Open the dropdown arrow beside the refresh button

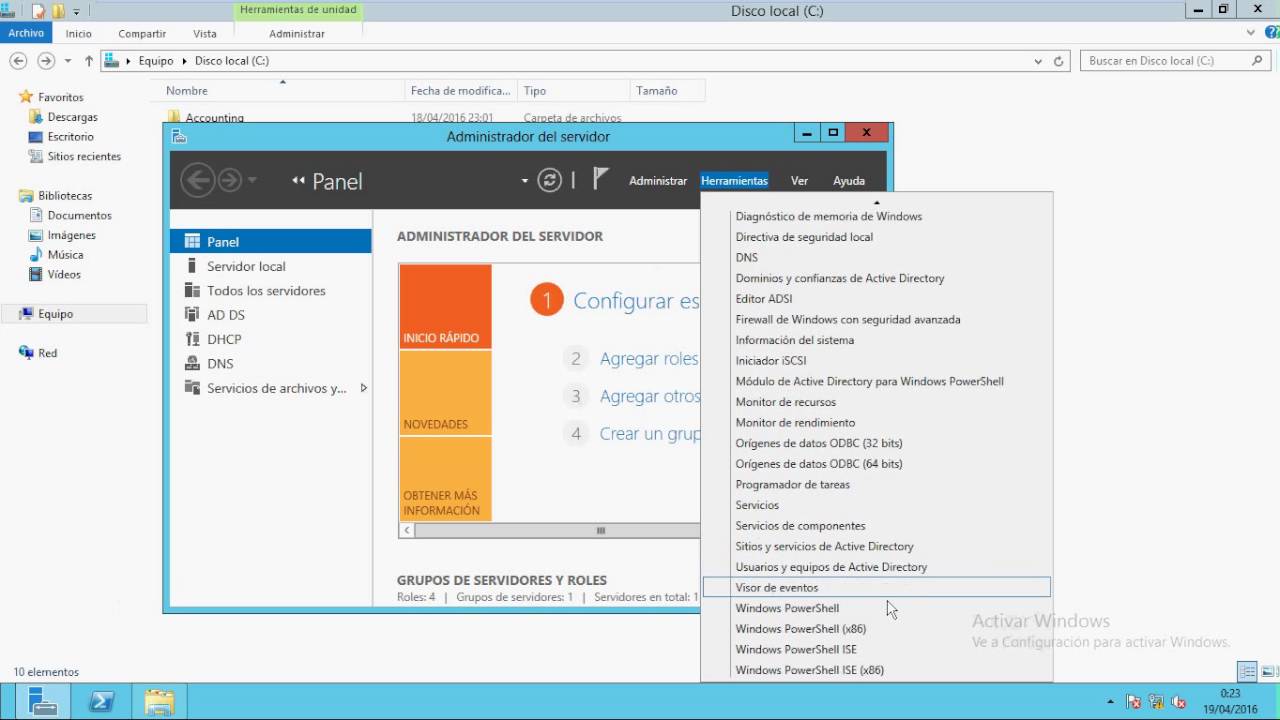(x=524, y=181)
